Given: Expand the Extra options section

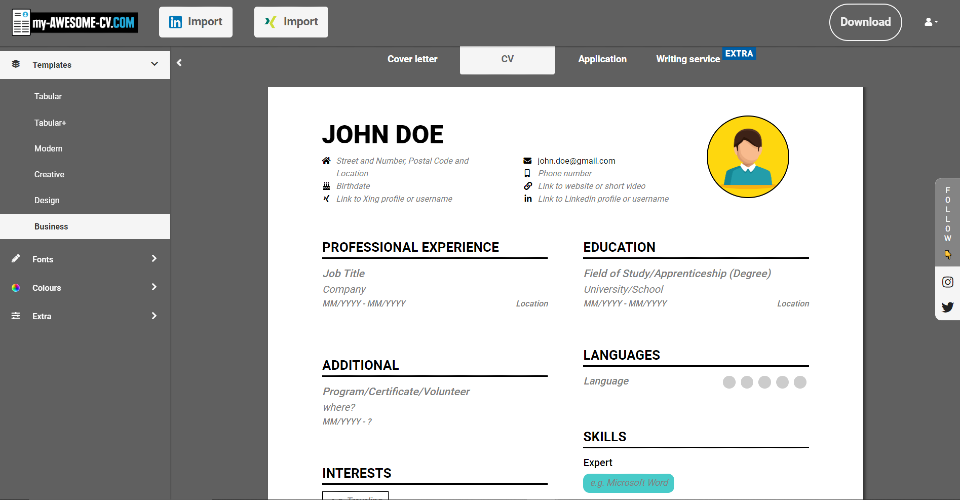Looking at the screenshot, I should (x=154, y=316).
